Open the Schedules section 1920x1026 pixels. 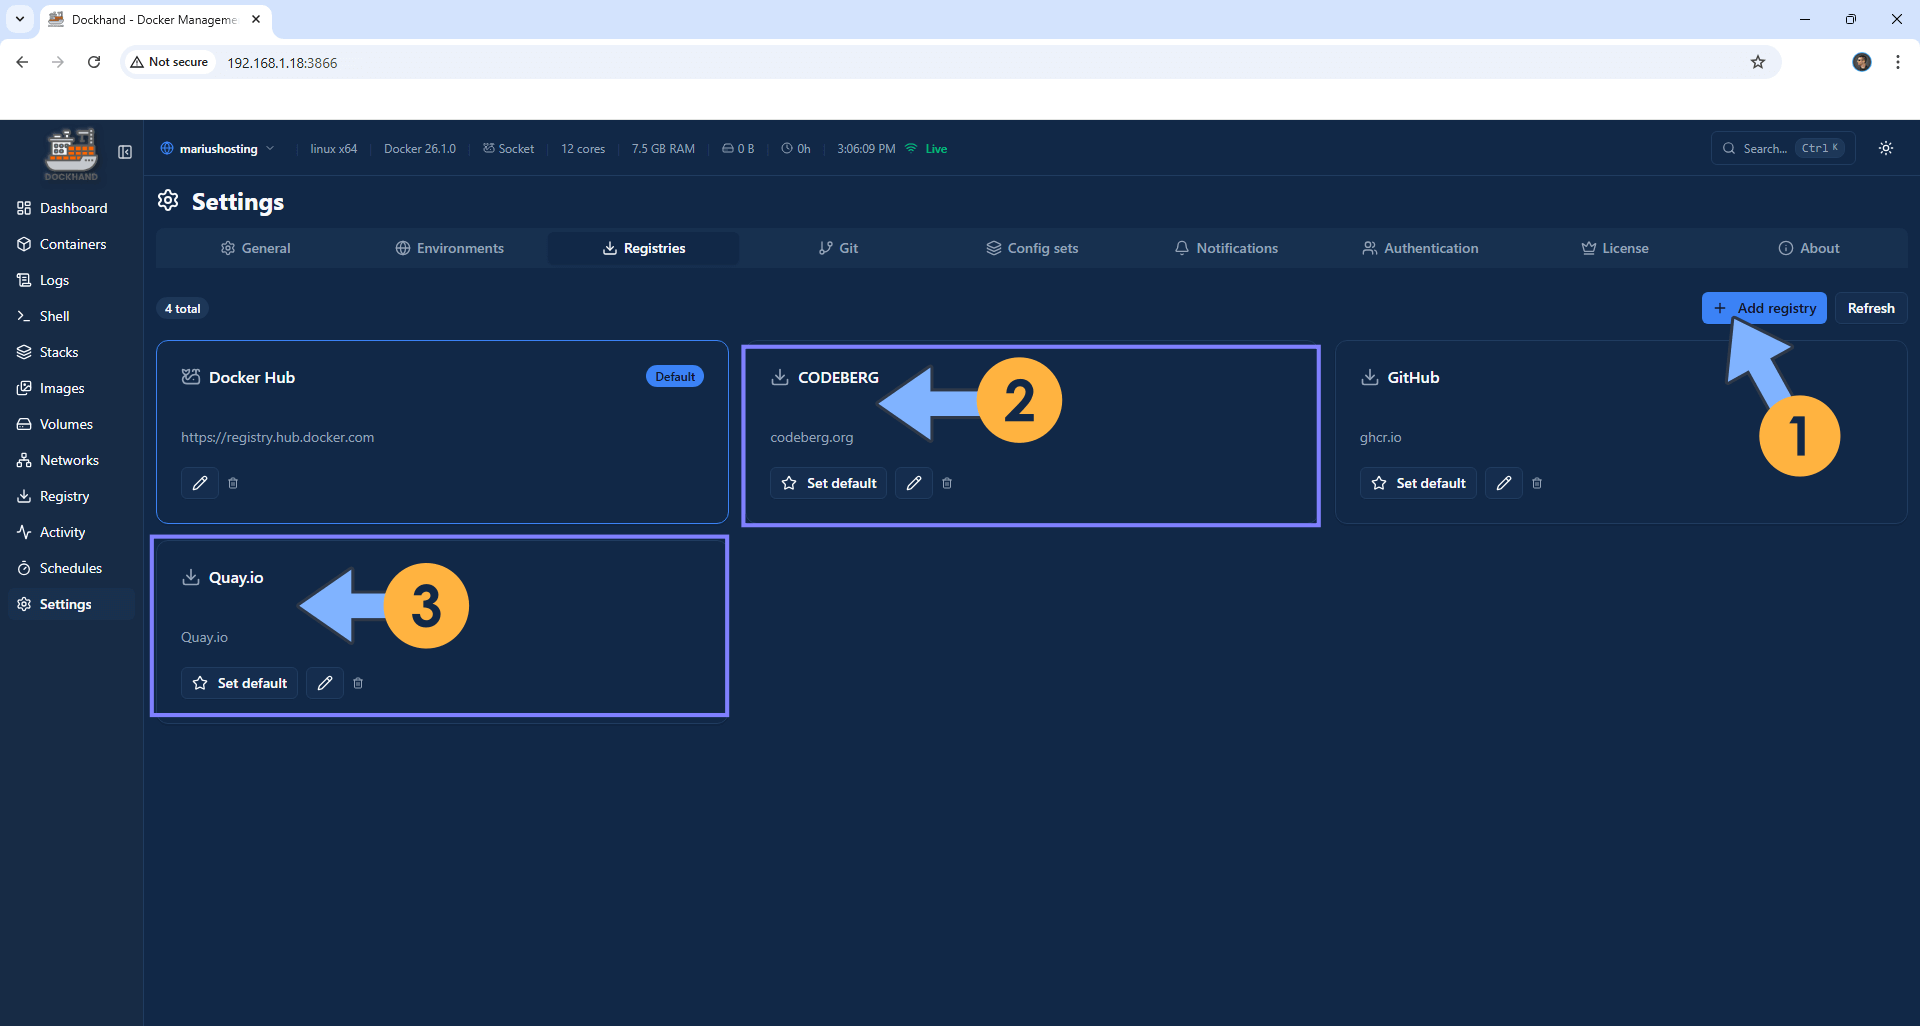[x=70, y=567]
